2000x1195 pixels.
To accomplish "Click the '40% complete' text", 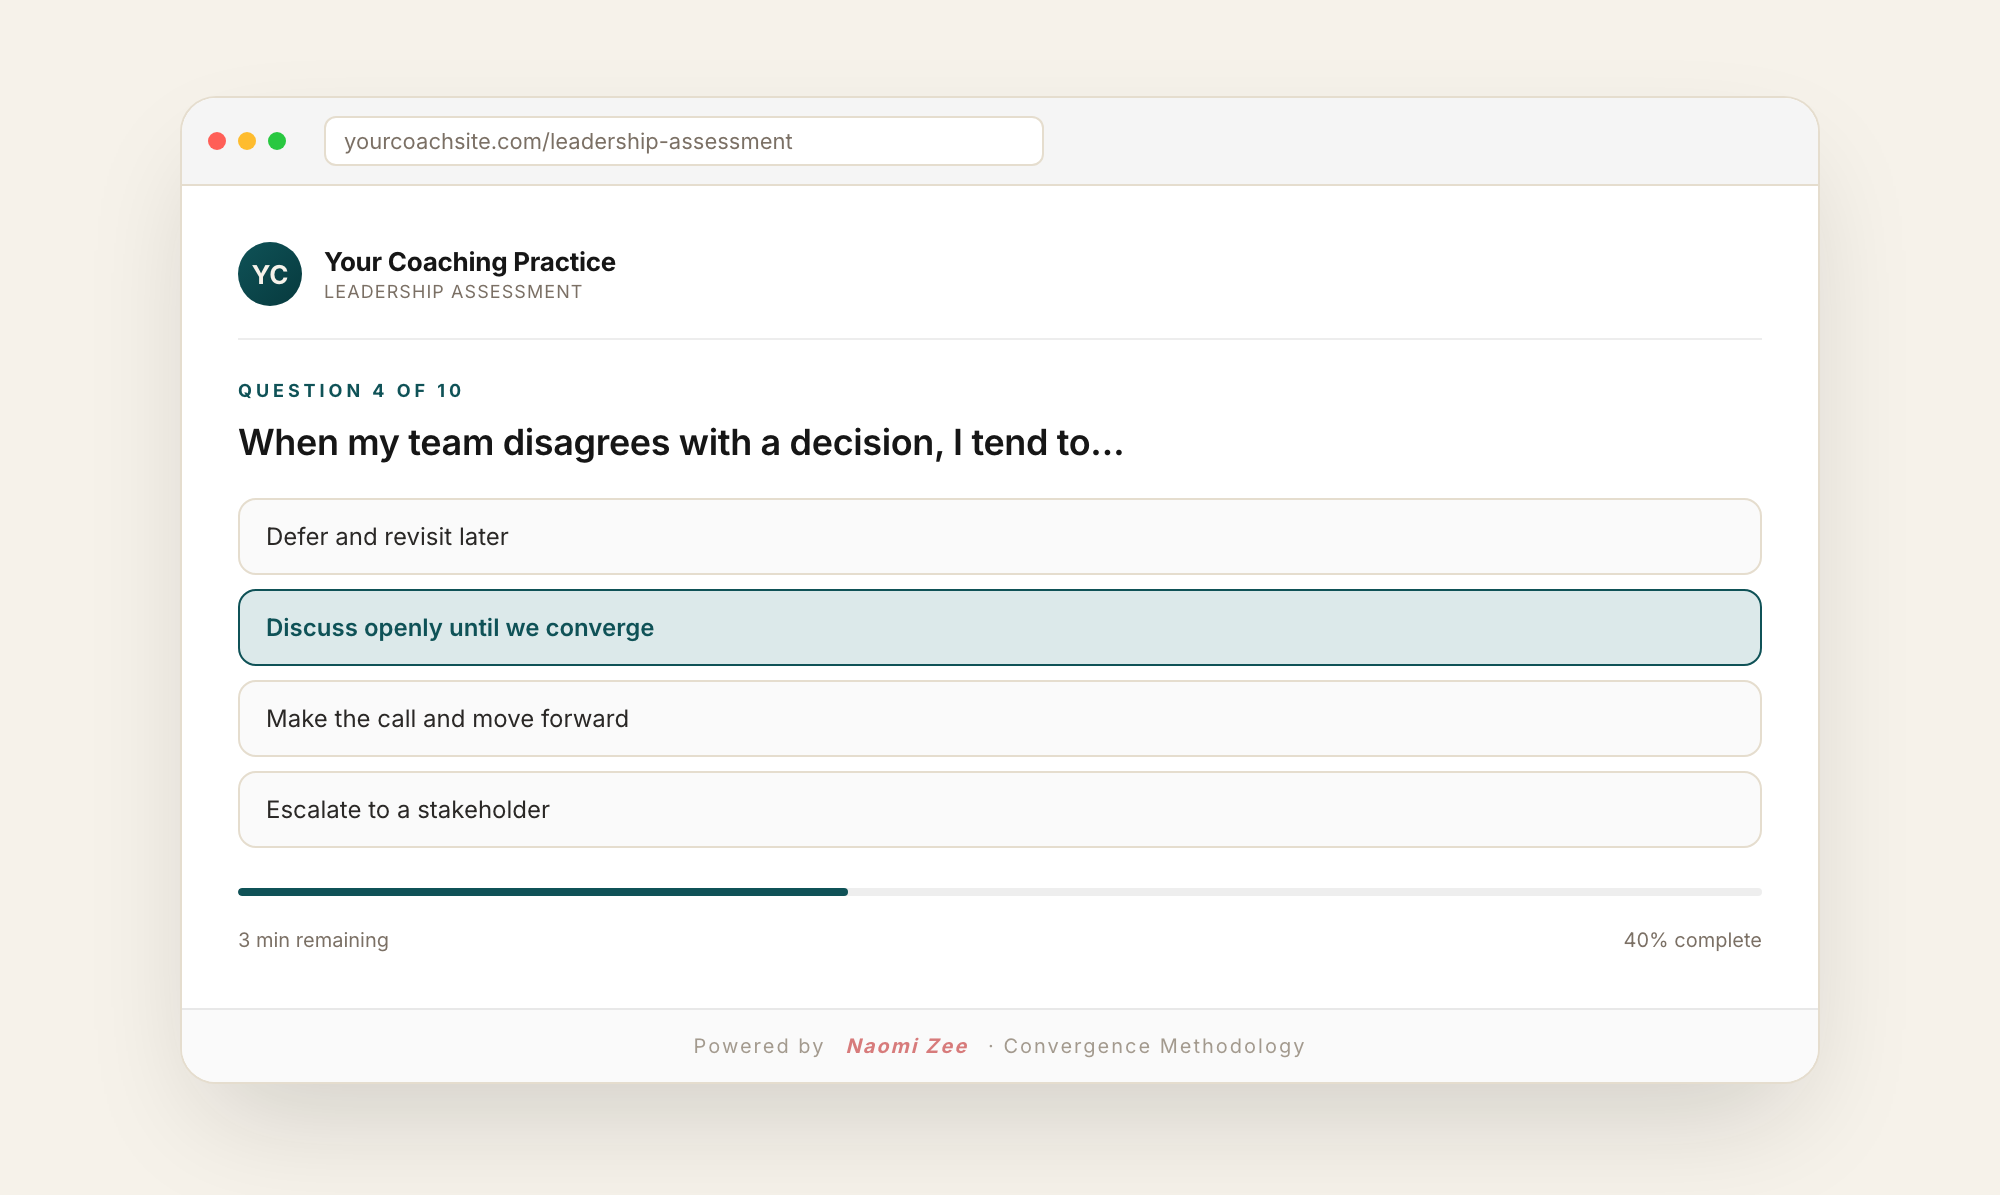I will click(x=1692, y=940).
